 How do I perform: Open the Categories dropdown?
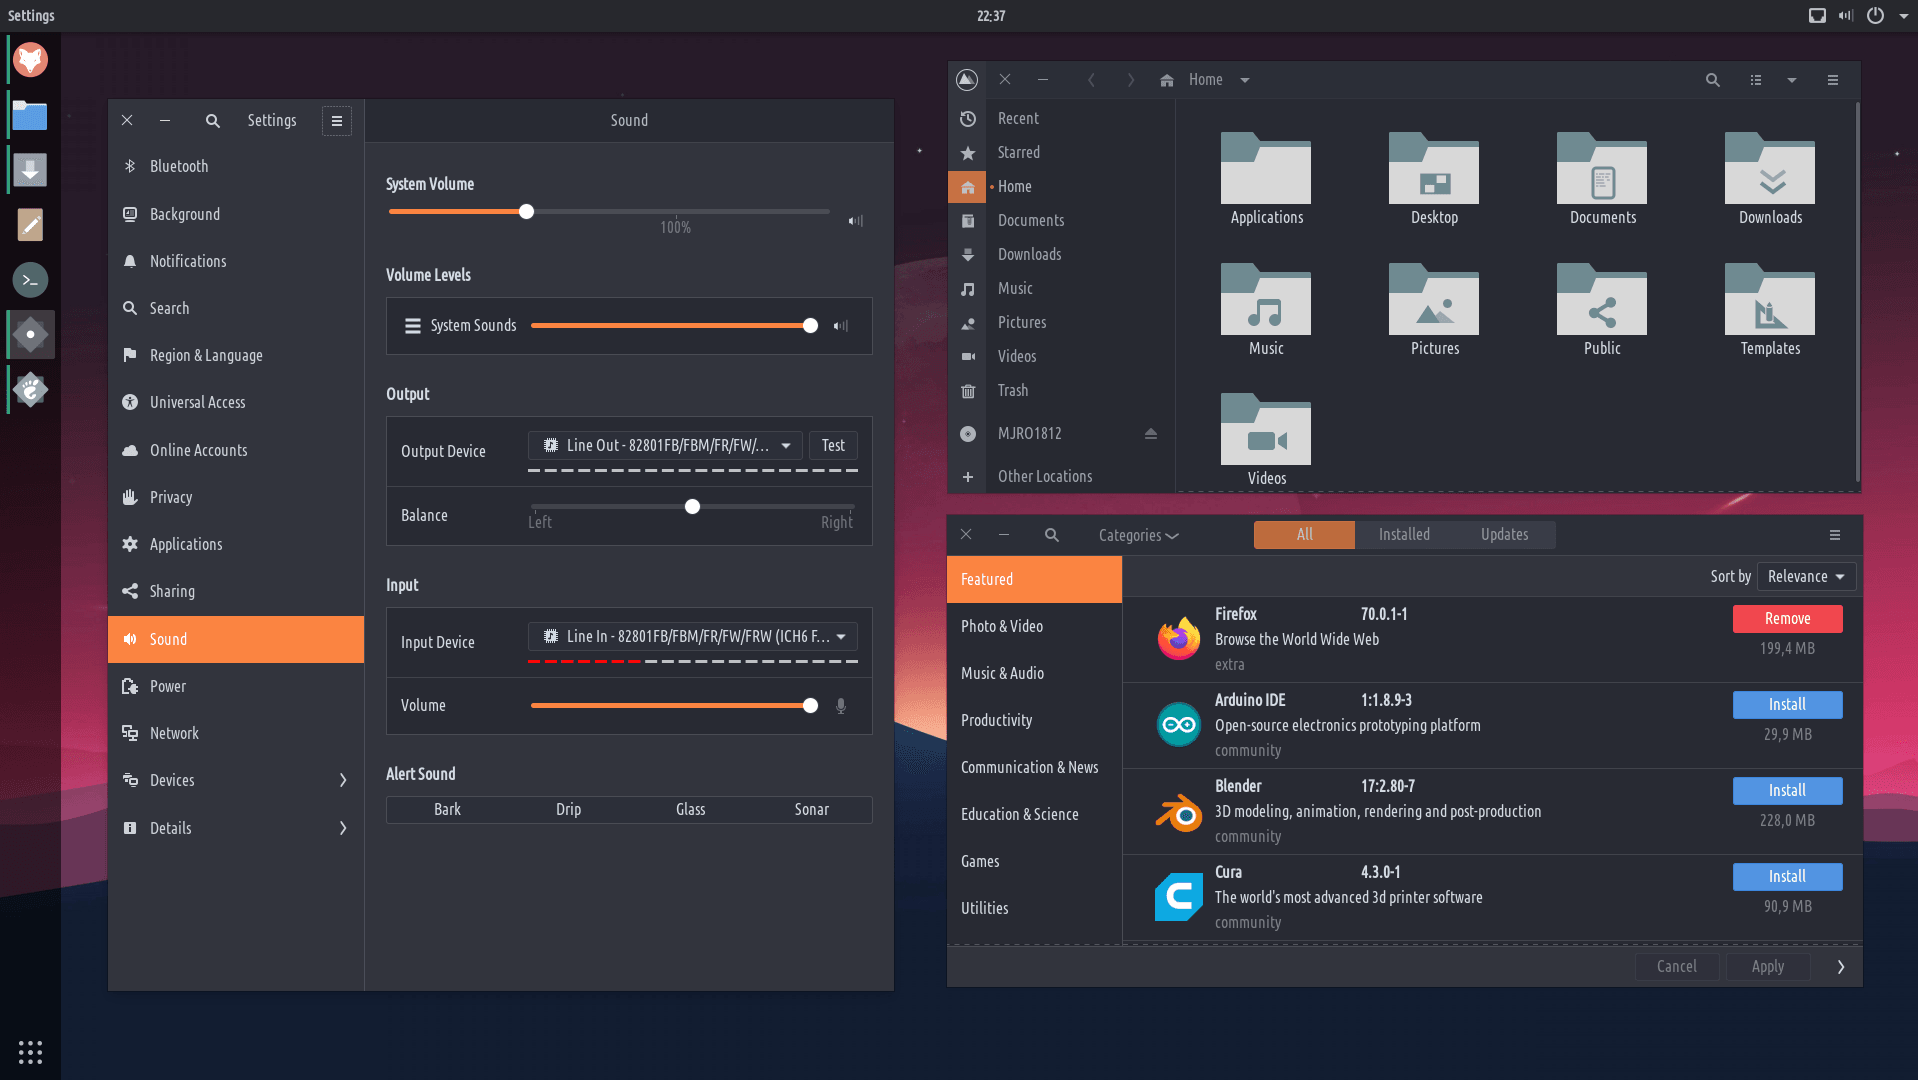click(x=1138, y=536)
